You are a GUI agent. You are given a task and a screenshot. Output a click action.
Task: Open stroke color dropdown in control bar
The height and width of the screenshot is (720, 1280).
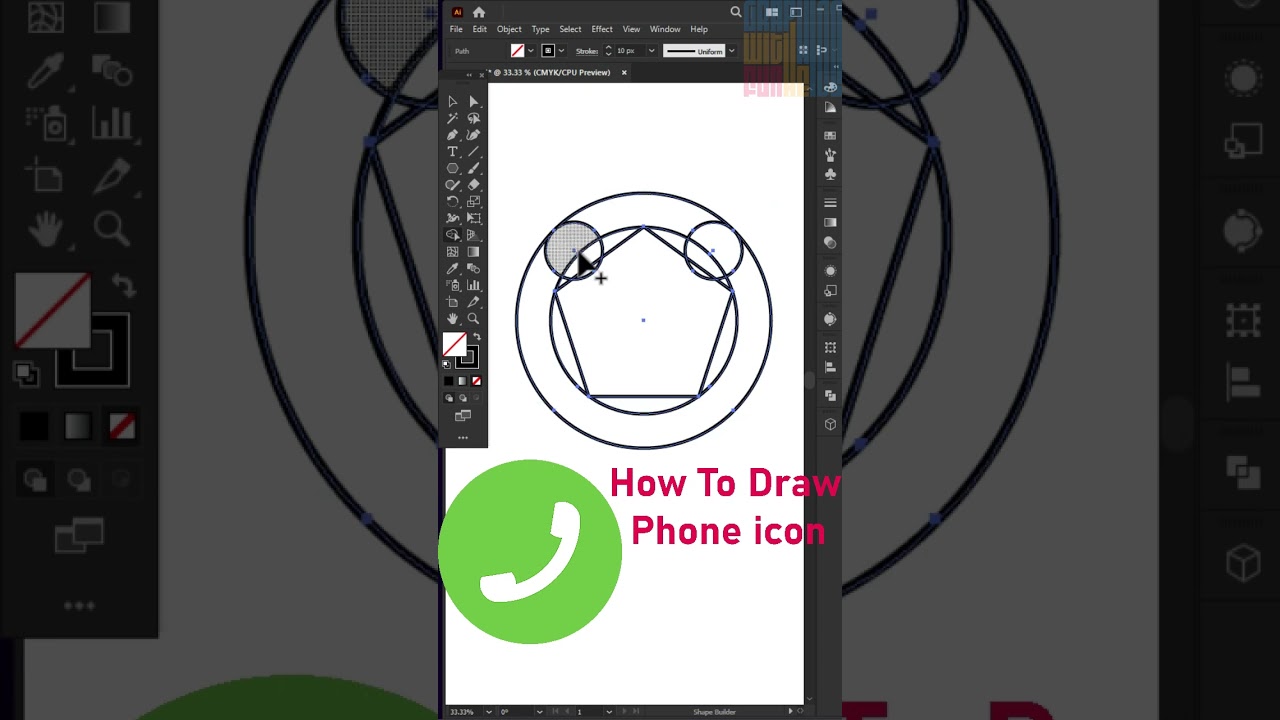(561, 51)
